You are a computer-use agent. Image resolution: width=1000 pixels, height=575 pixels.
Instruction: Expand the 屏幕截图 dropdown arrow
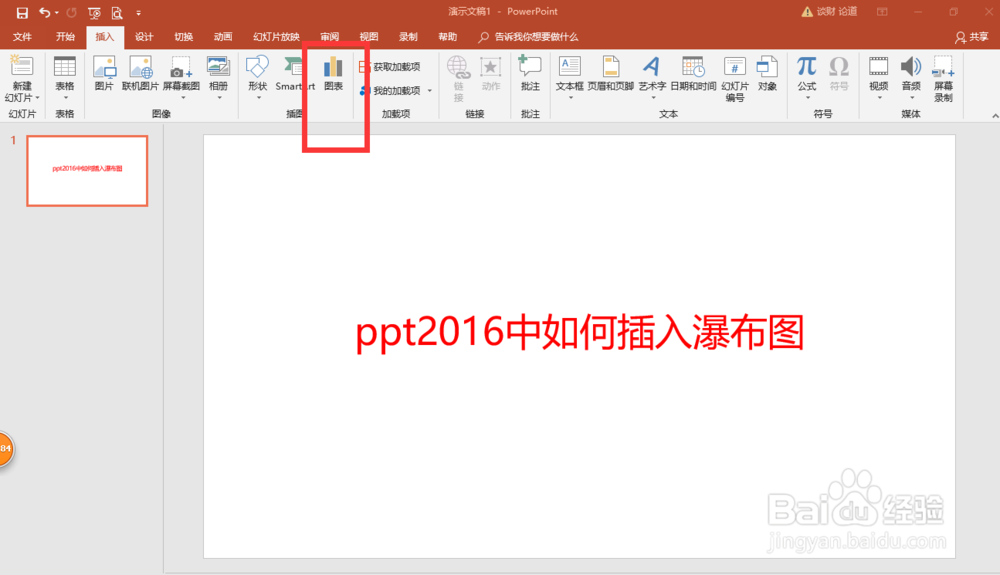point(183,98)
